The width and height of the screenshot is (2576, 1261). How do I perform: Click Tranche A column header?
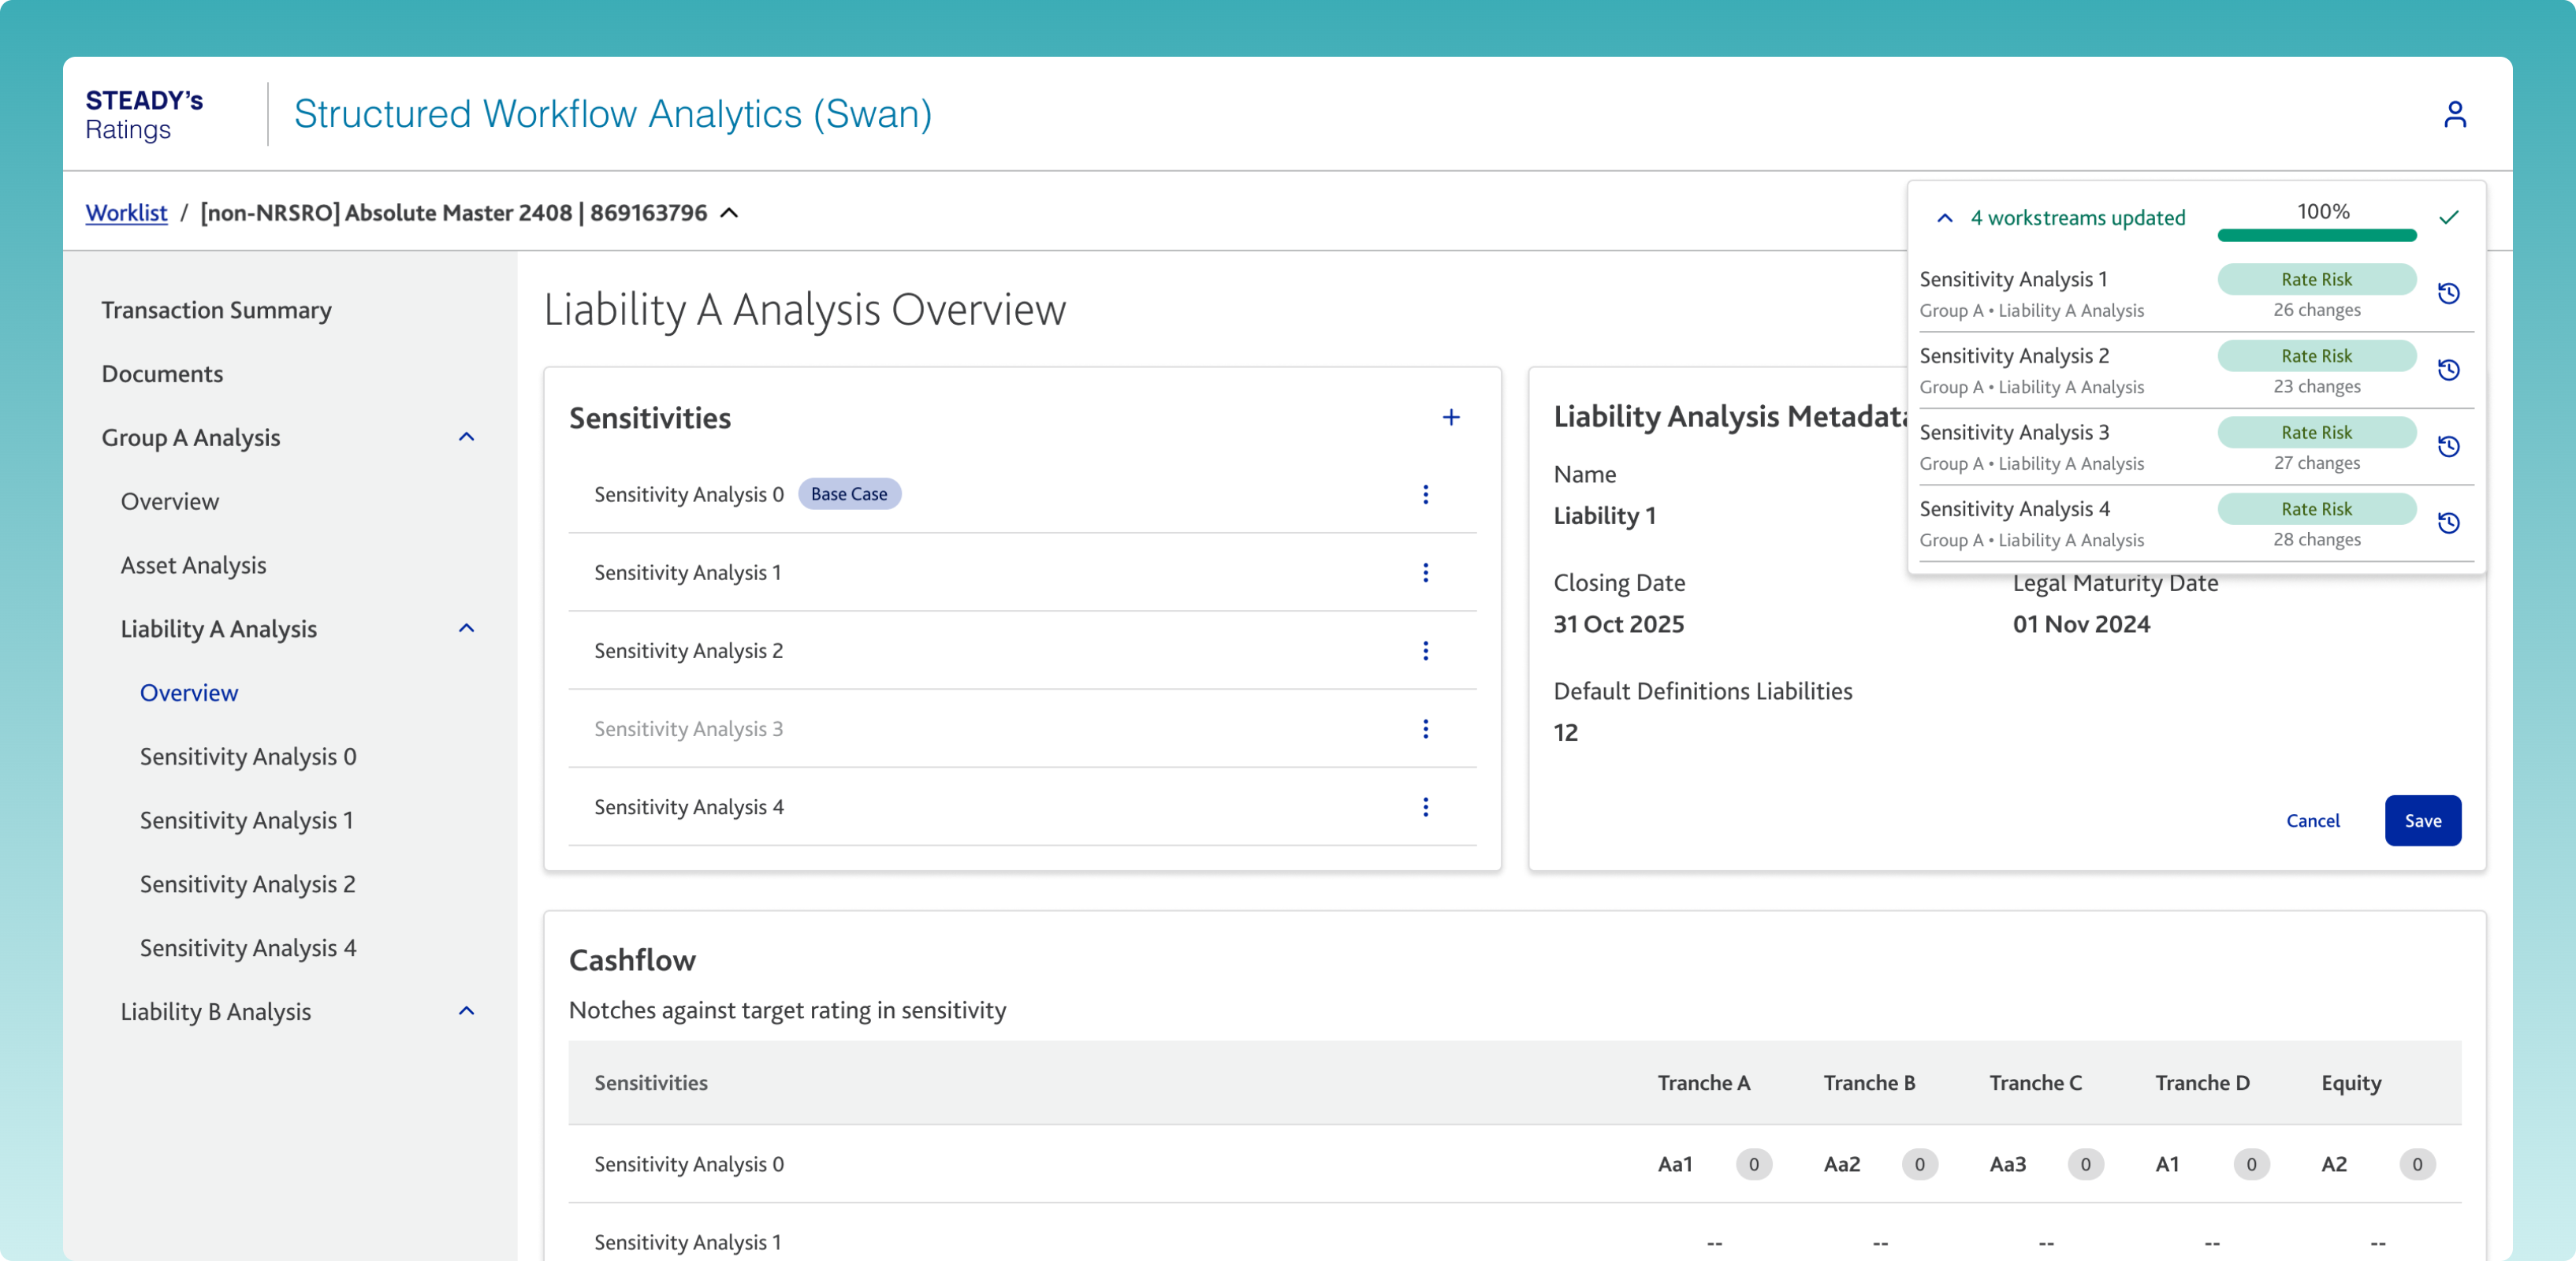click(1703, 1082)
